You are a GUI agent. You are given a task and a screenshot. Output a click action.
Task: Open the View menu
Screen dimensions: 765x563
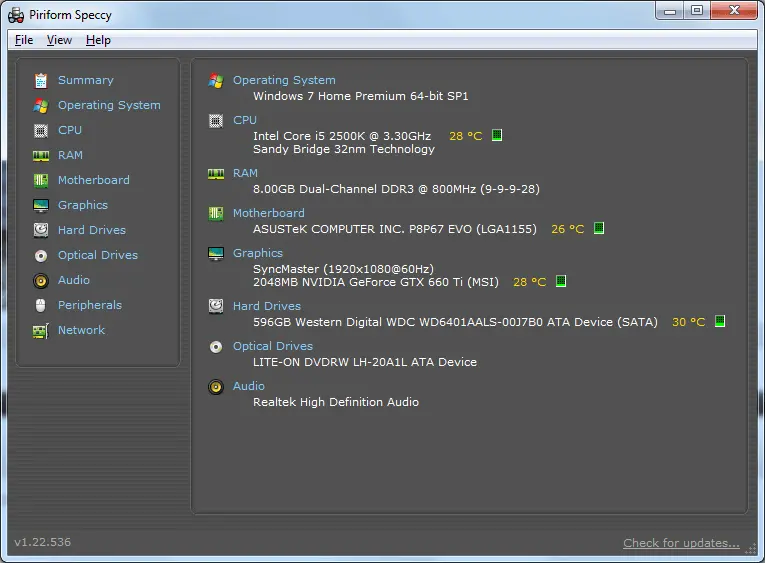click(59, 40)
